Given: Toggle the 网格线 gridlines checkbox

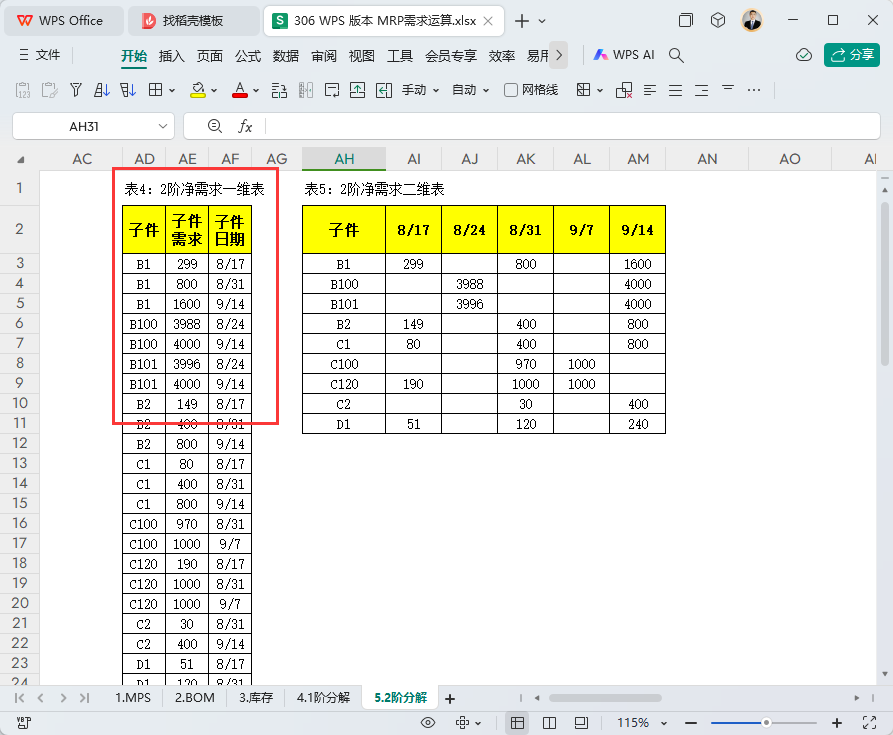Looking at the screenshot, I should coord(511,90).
